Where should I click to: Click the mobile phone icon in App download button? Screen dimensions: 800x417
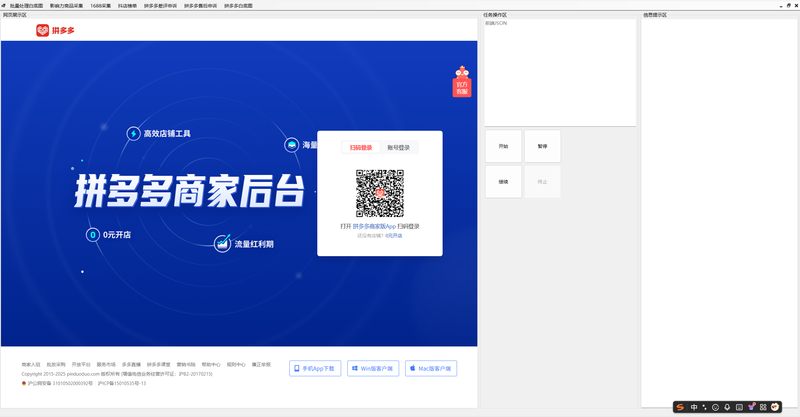click(x=296, y=368)
